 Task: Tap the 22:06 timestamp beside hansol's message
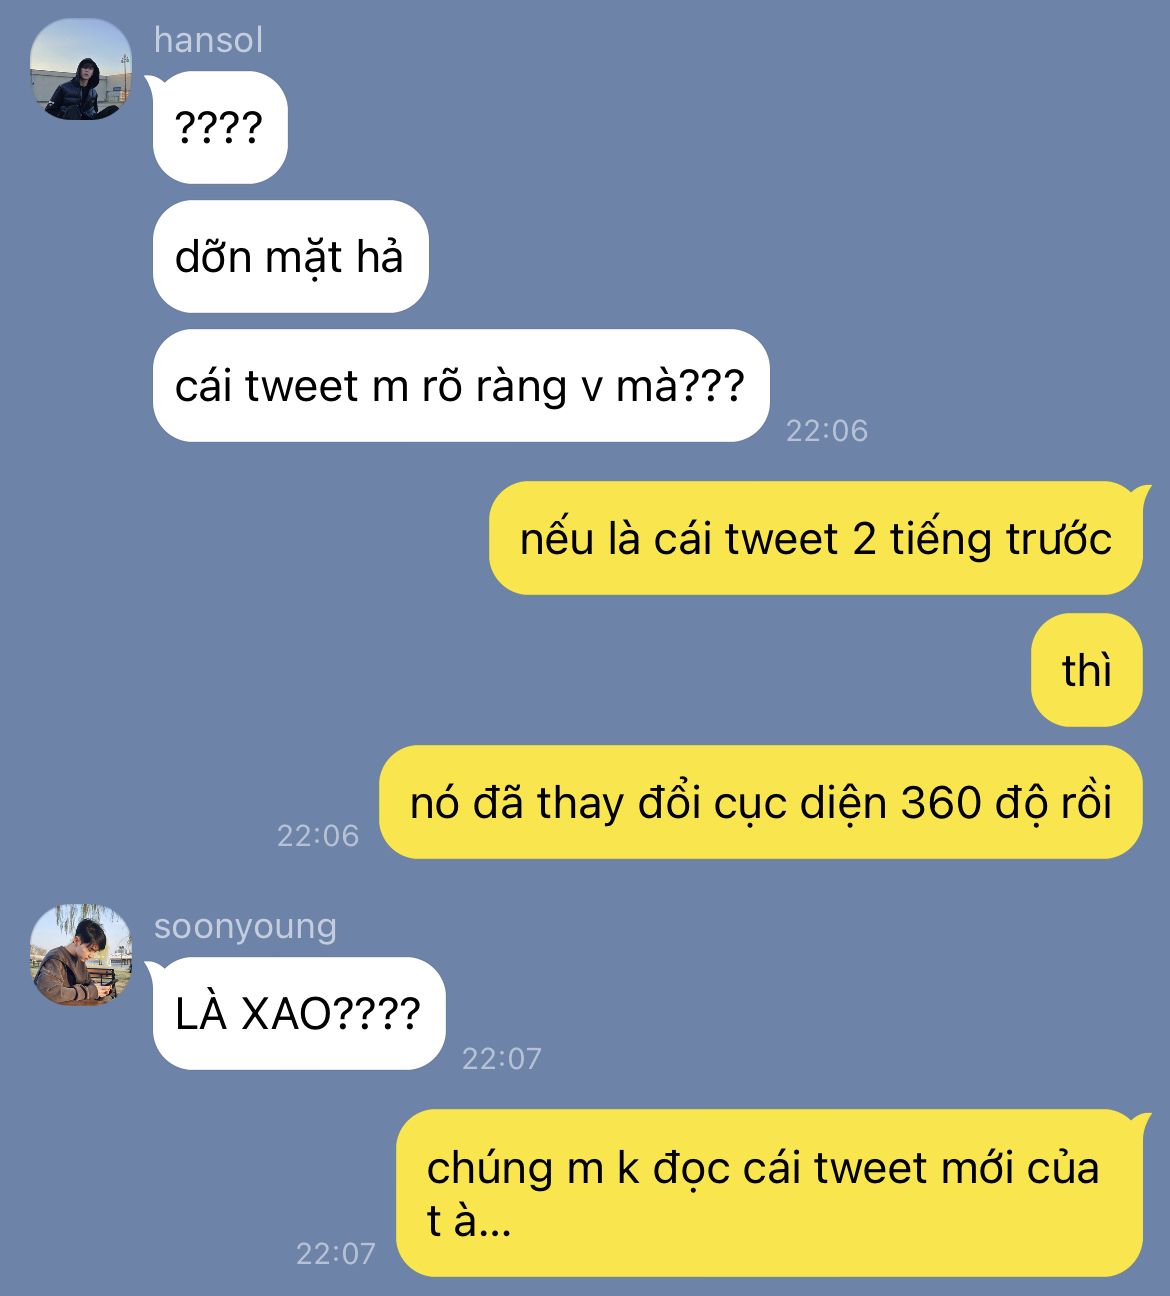pos(826,431)
